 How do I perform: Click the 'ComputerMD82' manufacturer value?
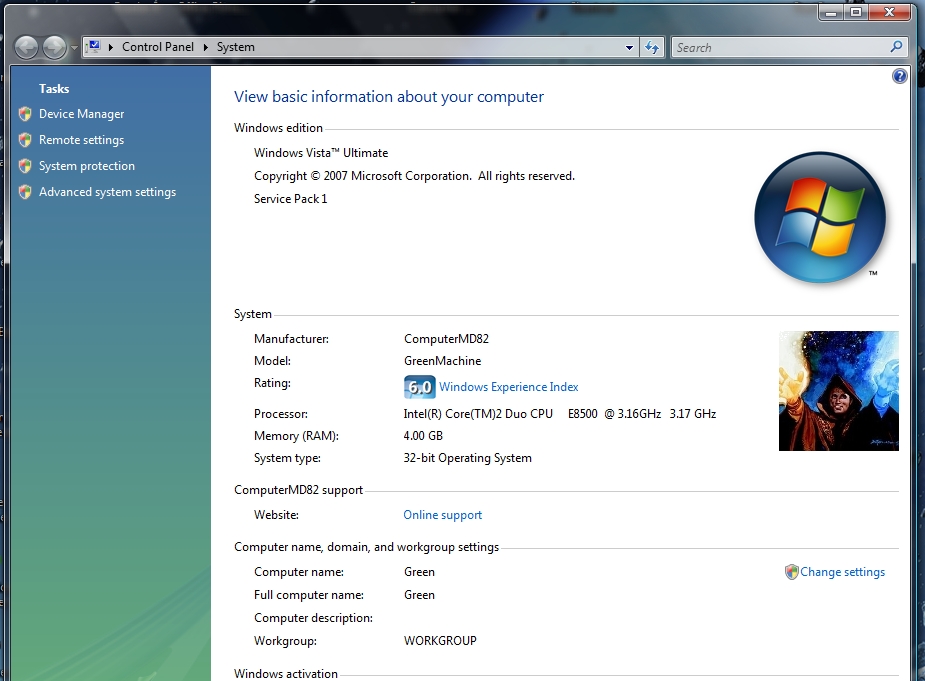tap(447, 339)
